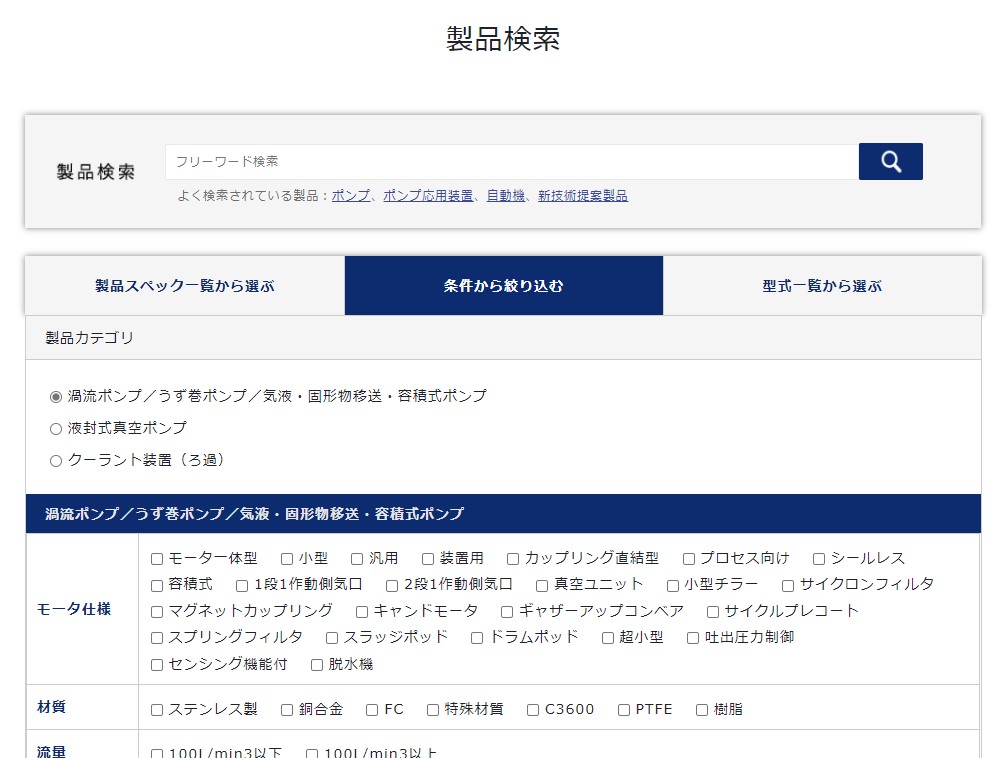Select the 液封式真空ポンプ radio button

(56, 429)
